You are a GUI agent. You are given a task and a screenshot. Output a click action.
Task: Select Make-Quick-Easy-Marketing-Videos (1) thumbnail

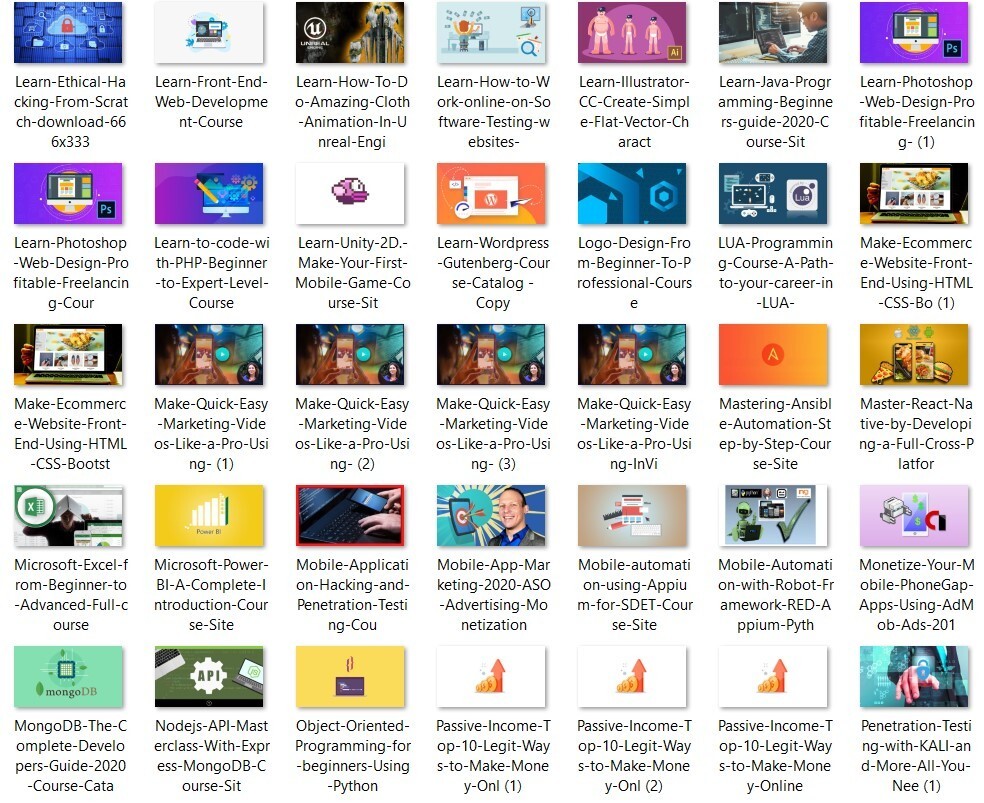(209, 354)
